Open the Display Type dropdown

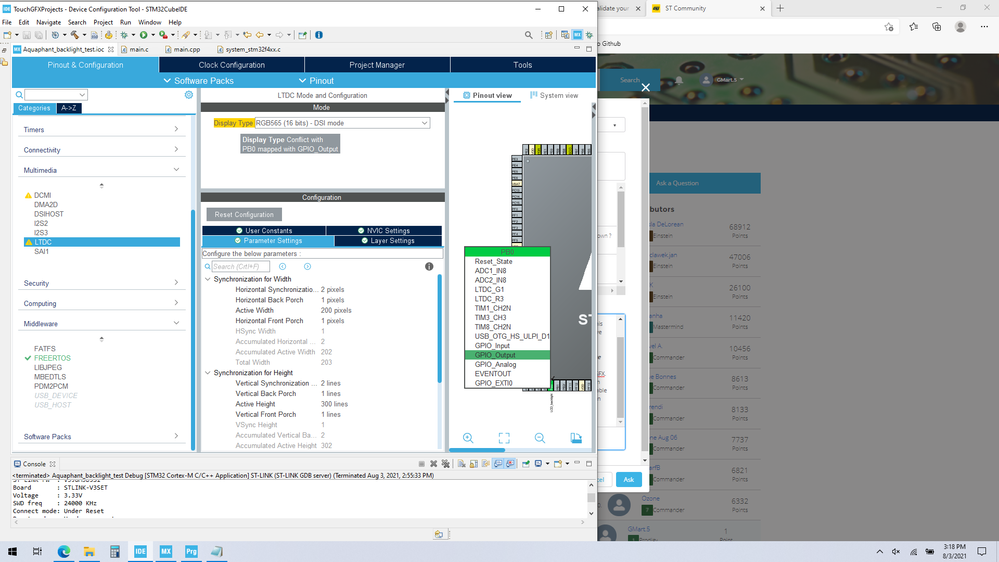[342, 123]
